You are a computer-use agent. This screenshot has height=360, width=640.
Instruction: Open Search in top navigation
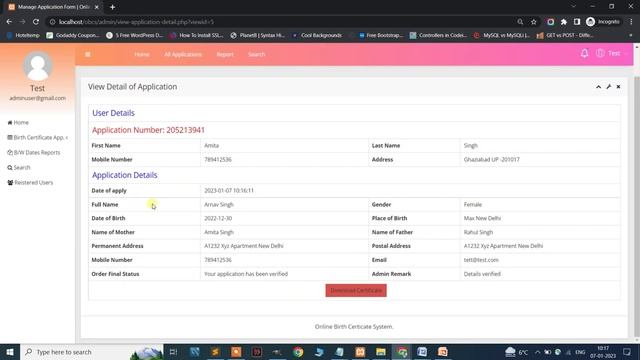click(256, 54)
